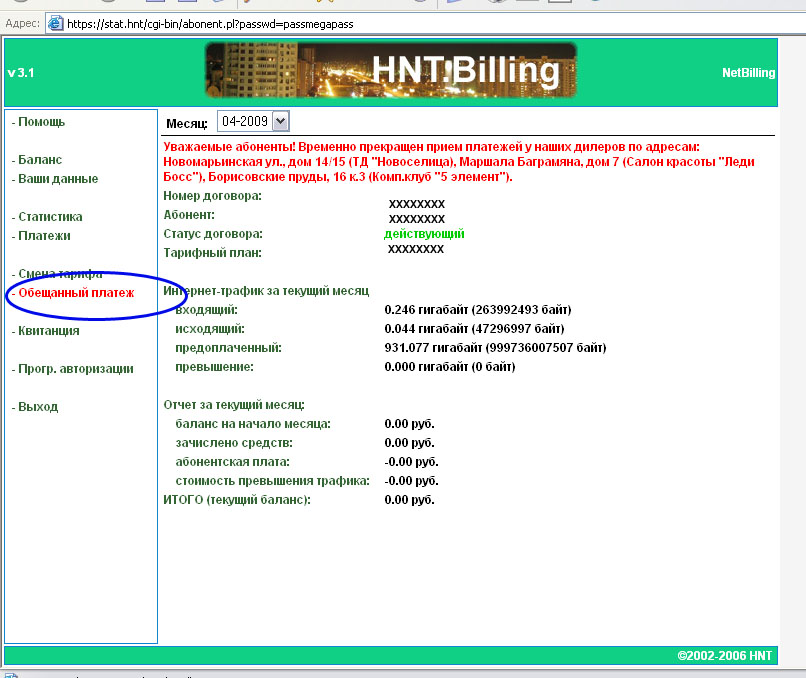Go to the Баланс section
The height and width of the screenshot is (678, 806).
(x=40, y=160)
